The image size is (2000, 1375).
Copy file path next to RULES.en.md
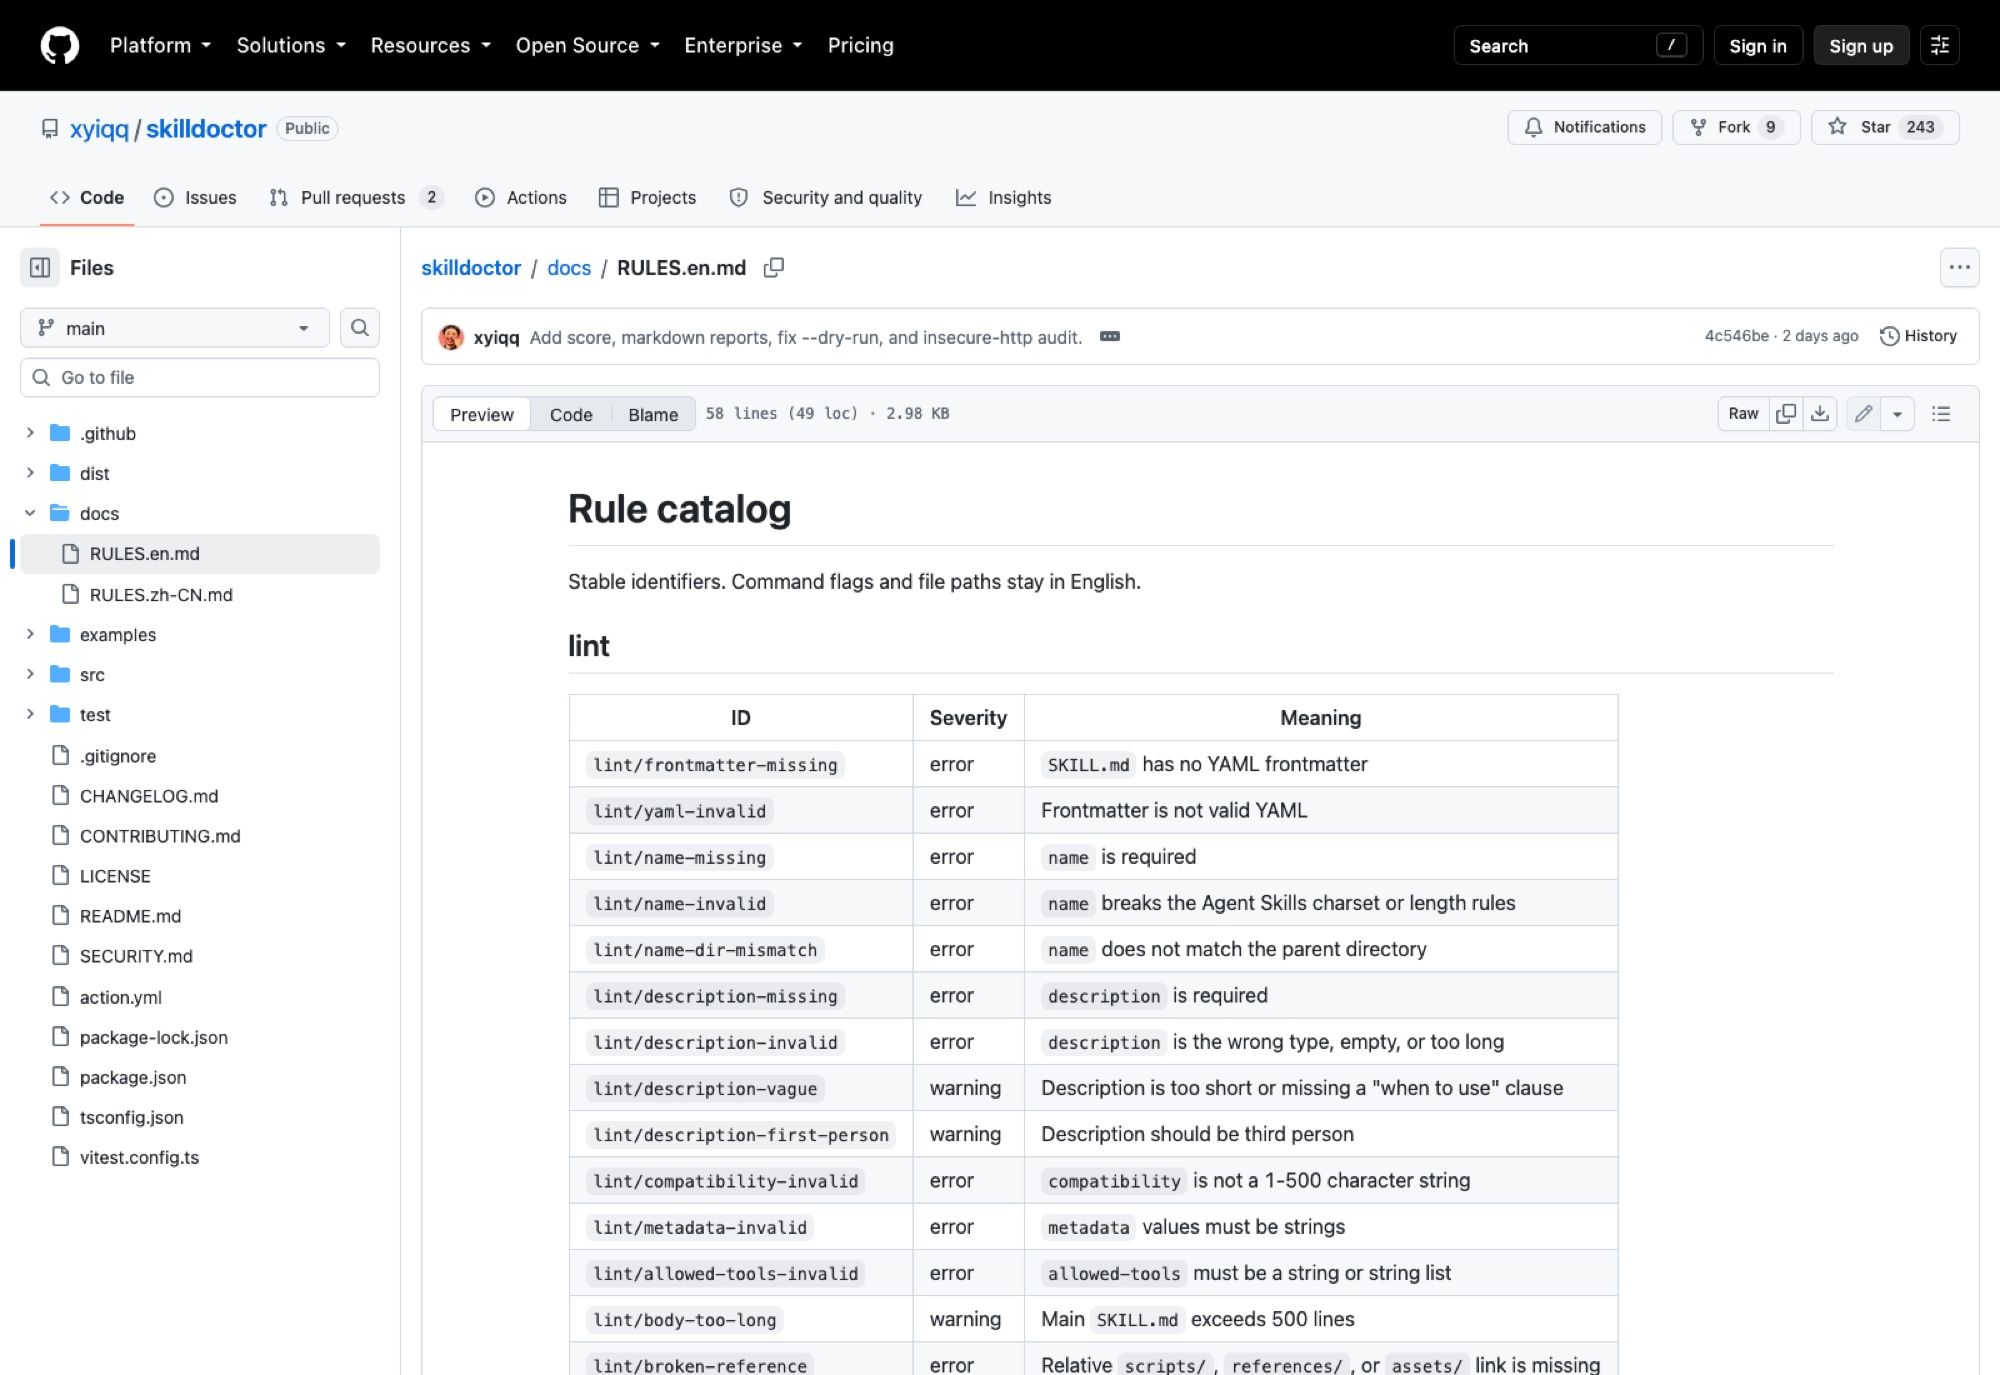(774, 268)
